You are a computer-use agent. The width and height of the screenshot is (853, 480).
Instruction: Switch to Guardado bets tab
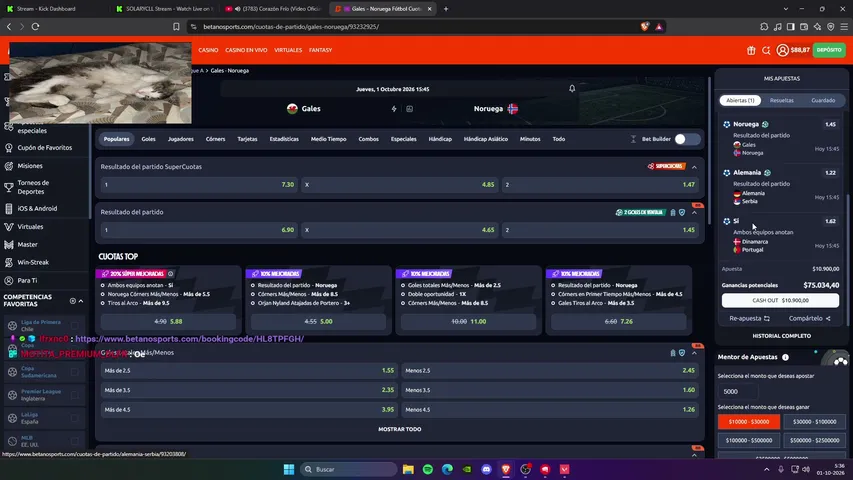click(x=823, y=101)
